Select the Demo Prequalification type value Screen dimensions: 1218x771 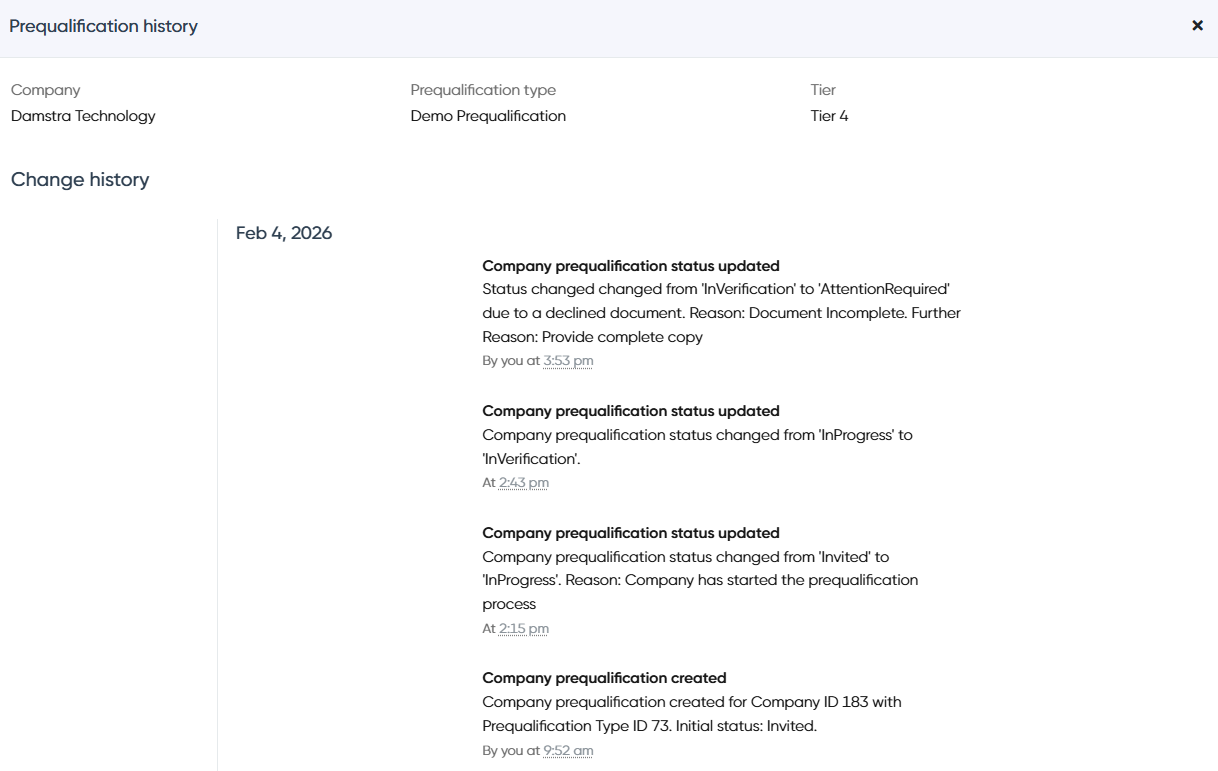pyautogui.click(x=488, y=116)
